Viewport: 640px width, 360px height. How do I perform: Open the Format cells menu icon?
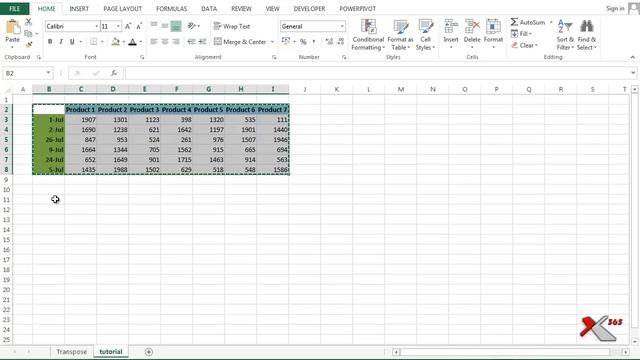click(x=493, y=27)
